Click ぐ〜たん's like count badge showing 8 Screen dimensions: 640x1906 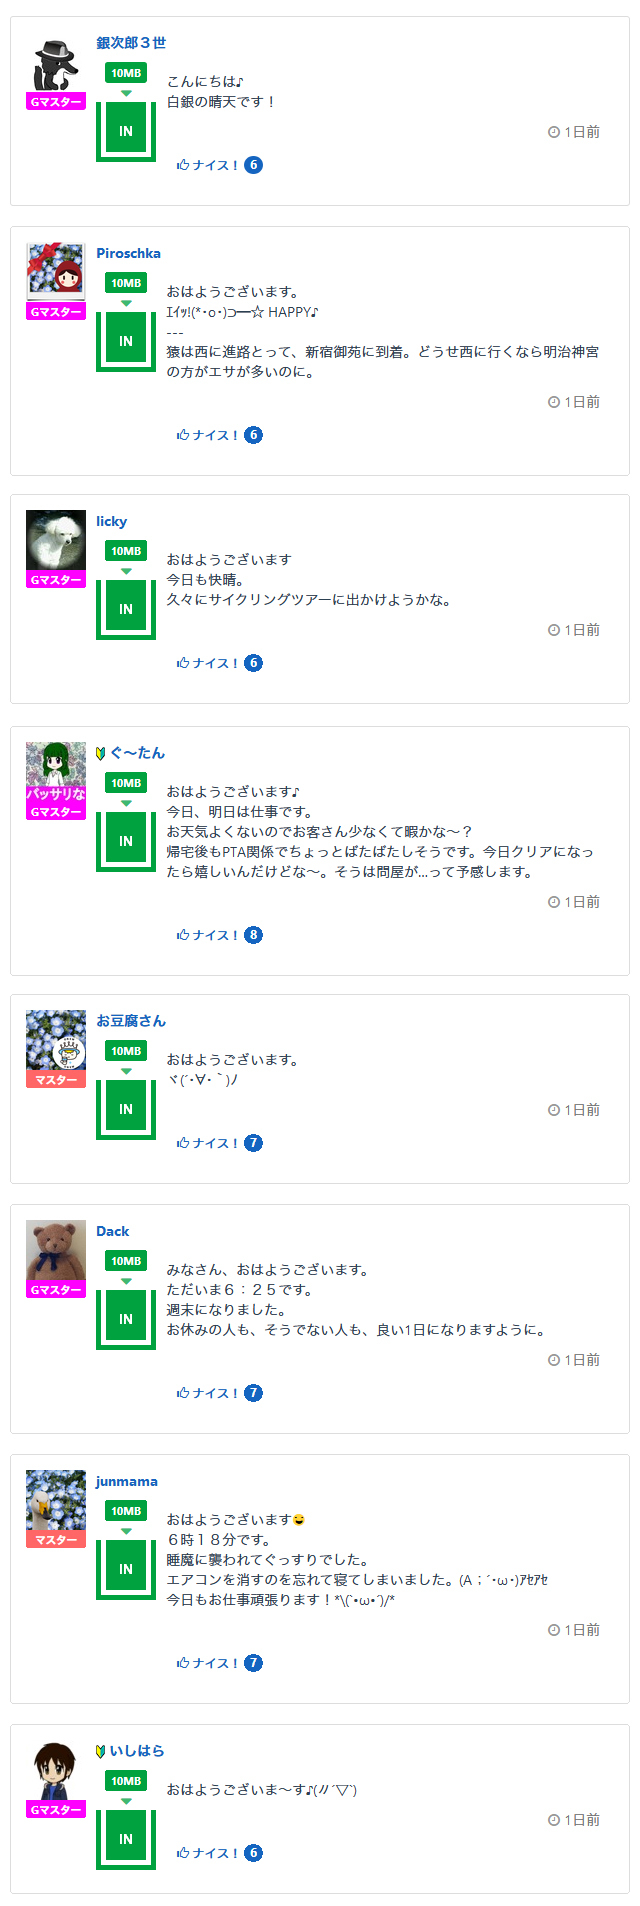[x=254, y=935]
